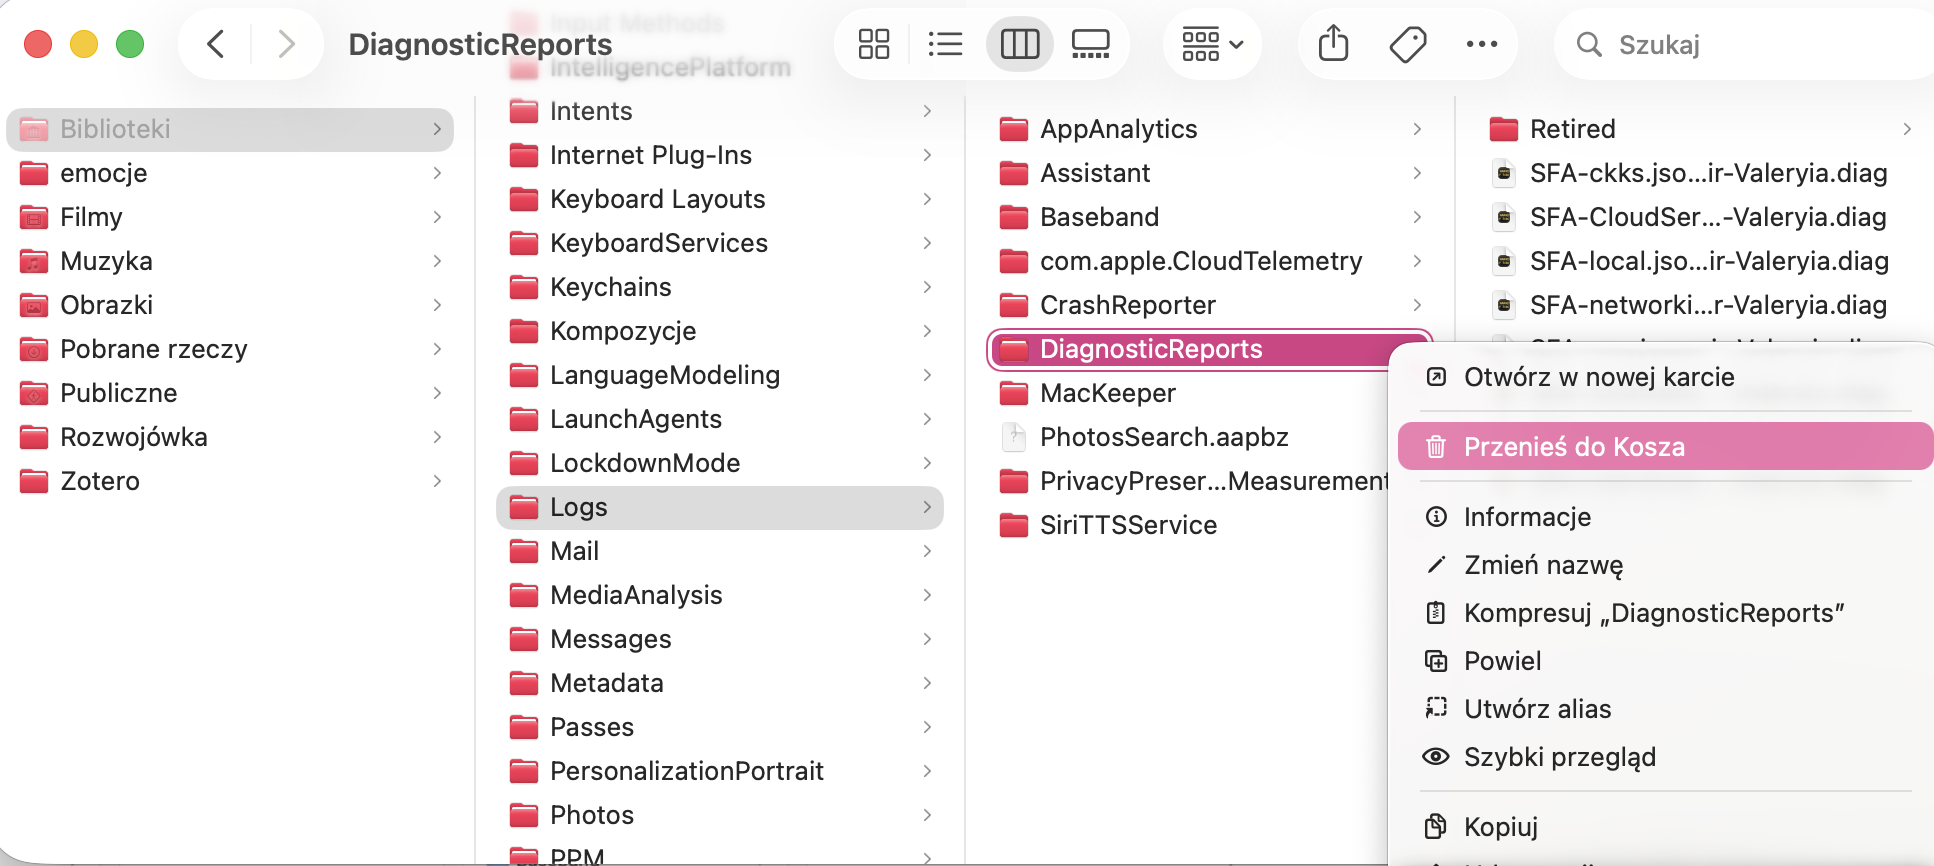
Task: Expand the Biblioteki folder chevron
Action: click(437, 129)
